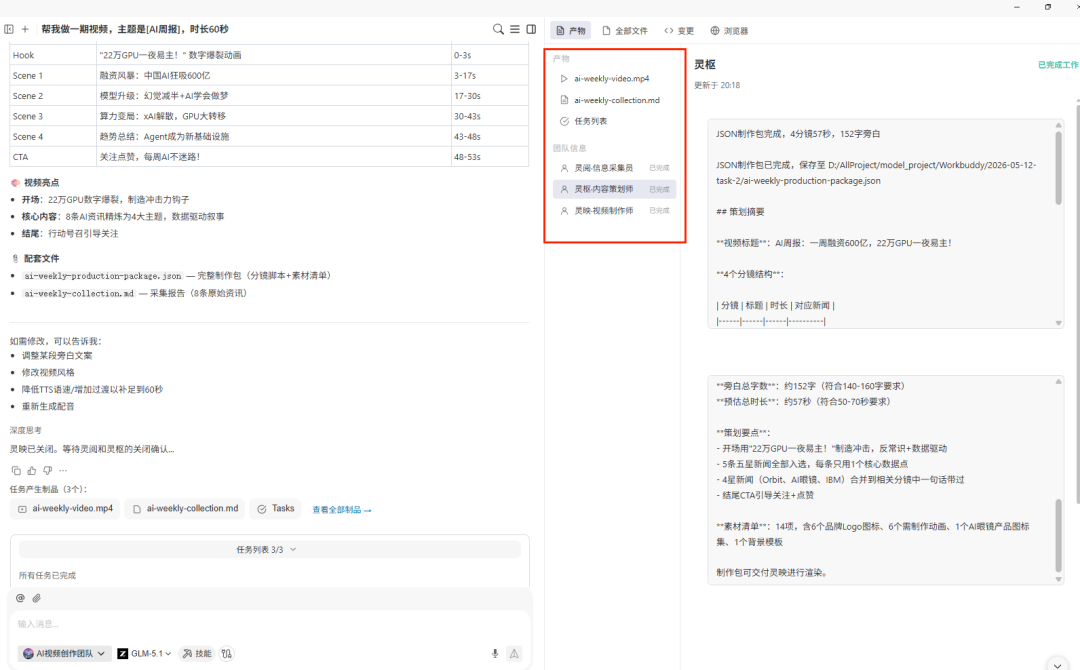Start a new chat with plus icon
This screenshot has width=1080, height=670.
[25, 29]
